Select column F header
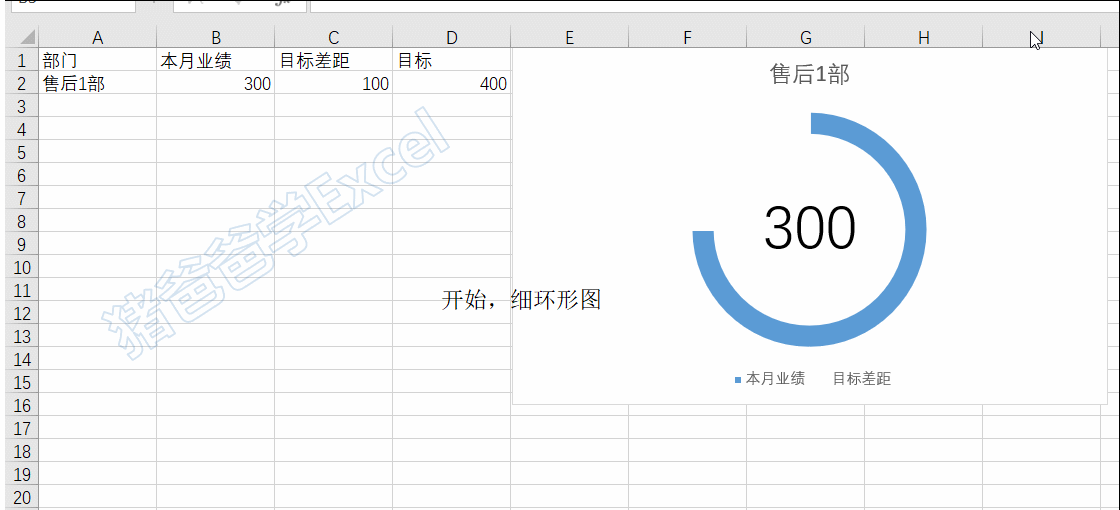This screenshot has width=1120, height=510. [x=687, y=38]
